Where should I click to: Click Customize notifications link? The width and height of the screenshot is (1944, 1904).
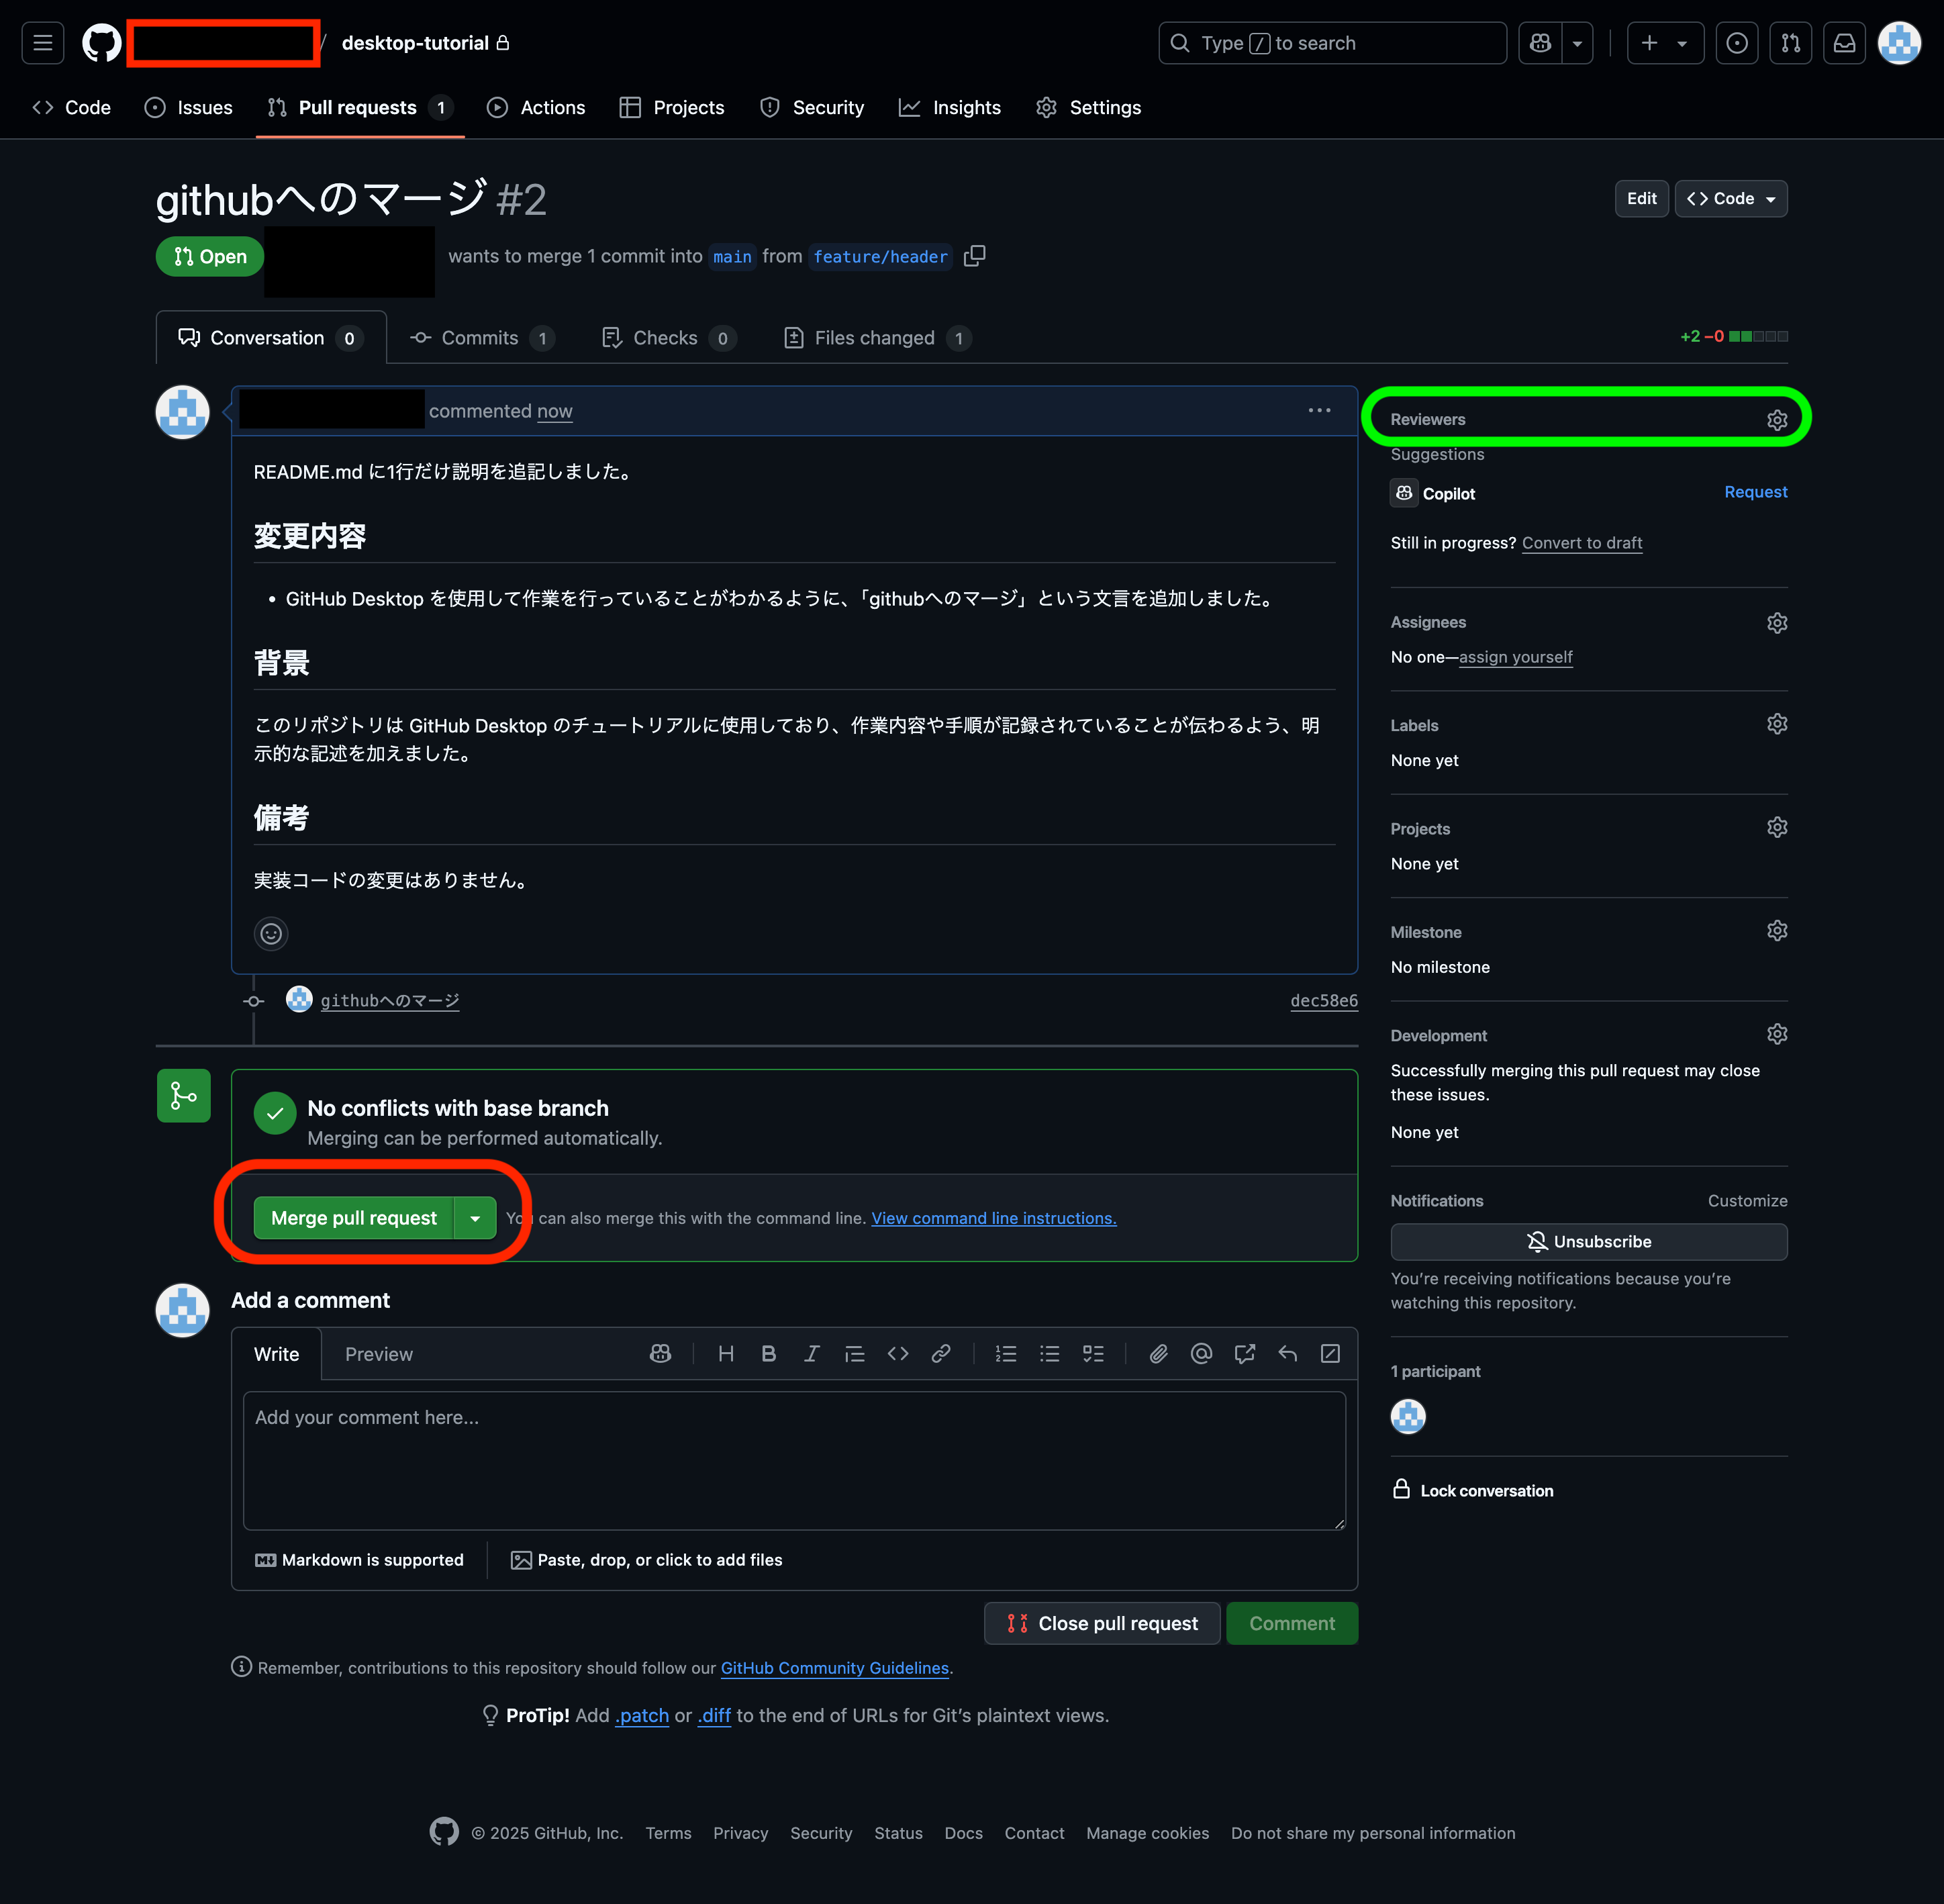point(1747,1201)
